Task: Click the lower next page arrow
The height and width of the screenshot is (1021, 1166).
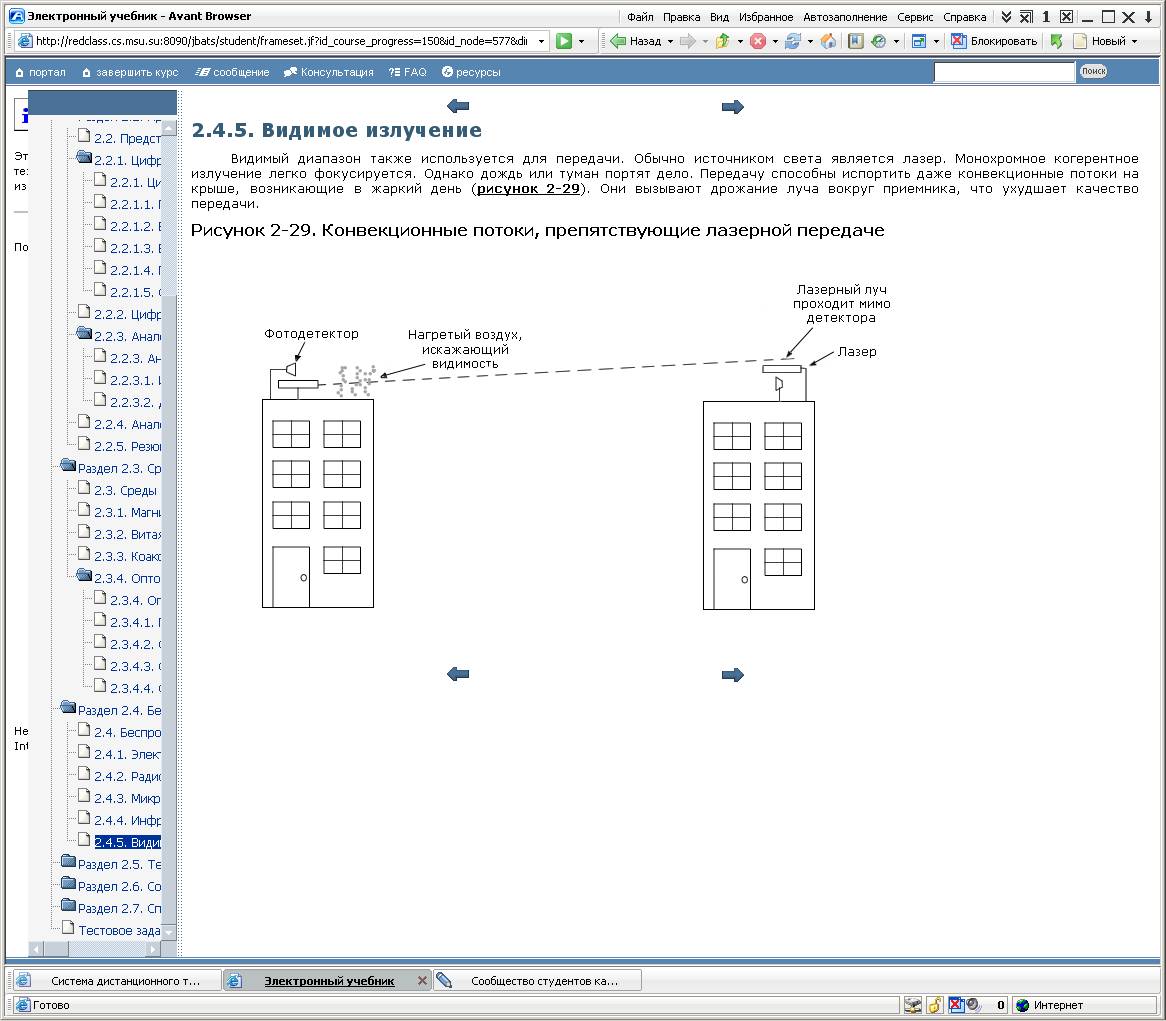Action: 732,675
